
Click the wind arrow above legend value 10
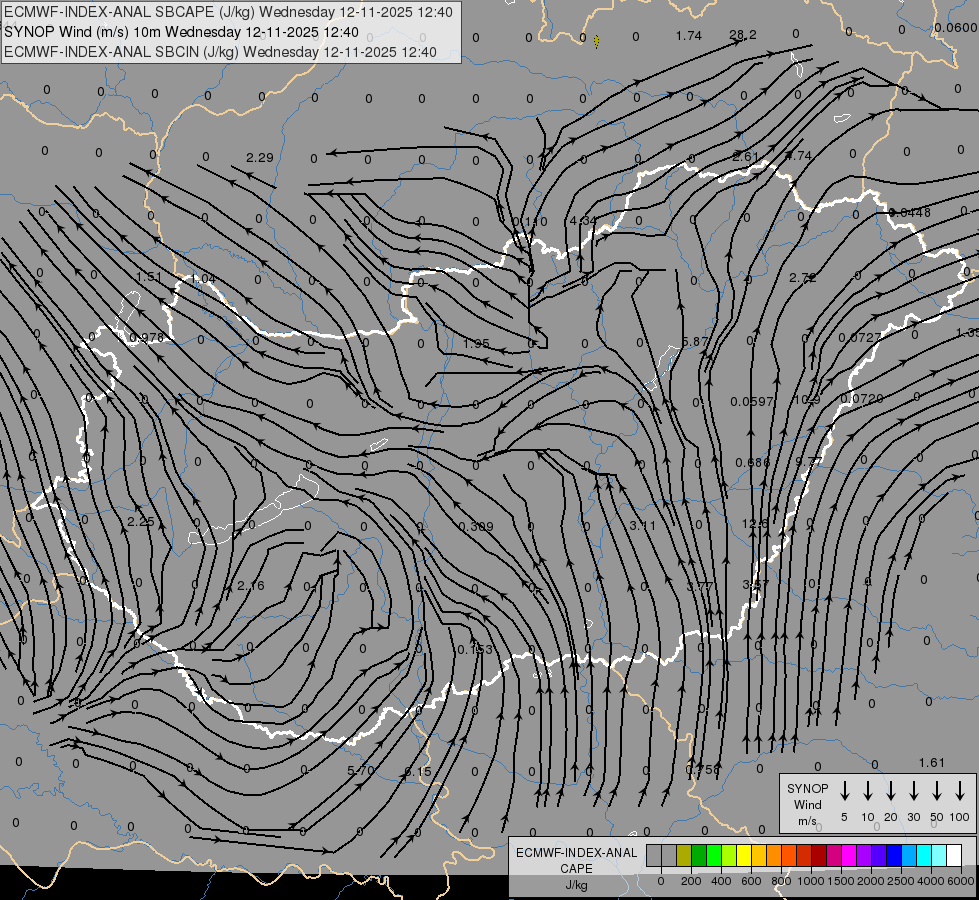868,791
